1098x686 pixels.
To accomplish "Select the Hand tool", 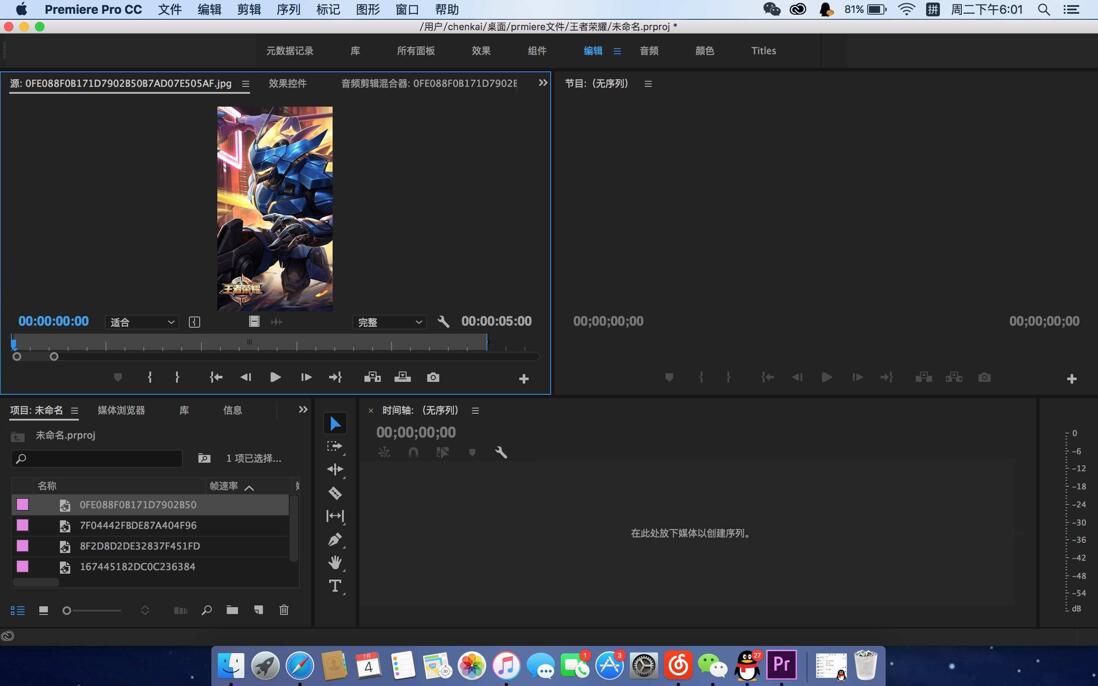I will pos(335,562).
